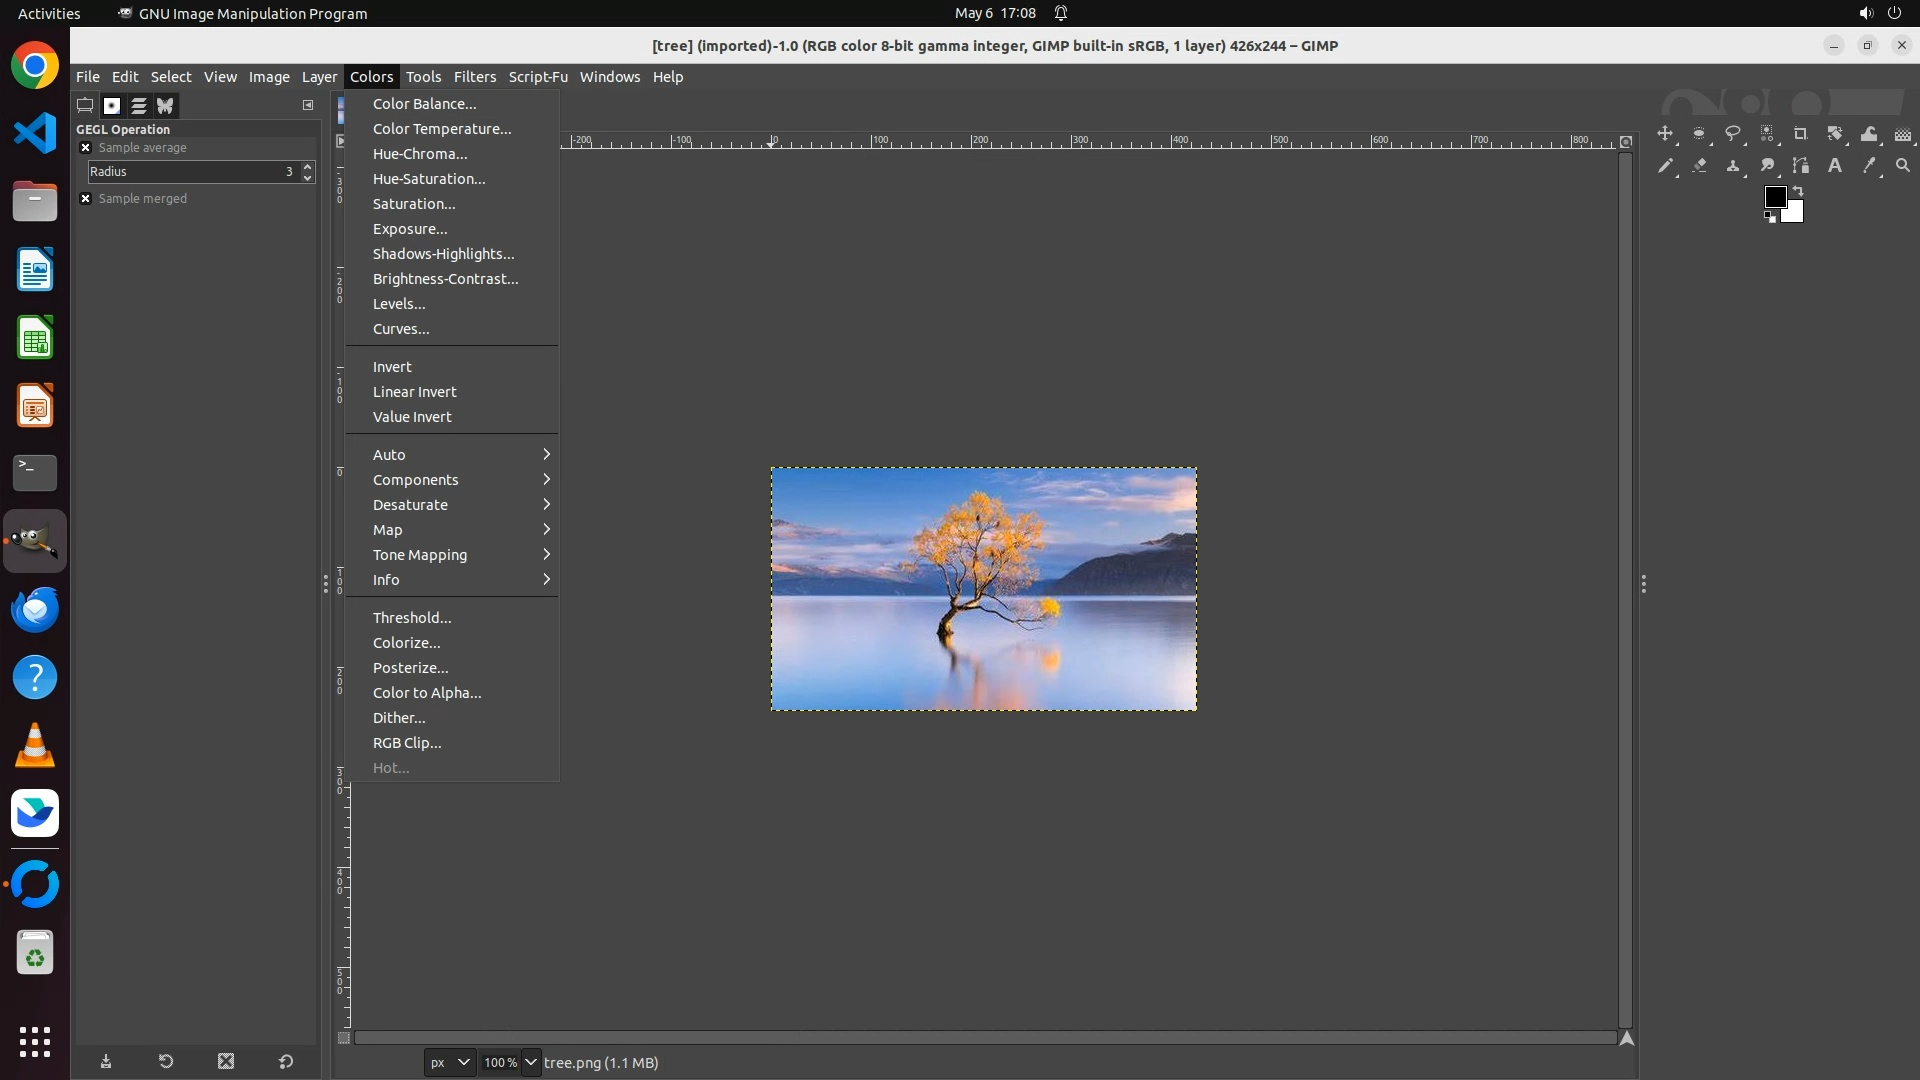Click the black foreground color swatch
Image resolution: width=1920 pixels, height=1080 pixels.
click(x=1775, y=196)
